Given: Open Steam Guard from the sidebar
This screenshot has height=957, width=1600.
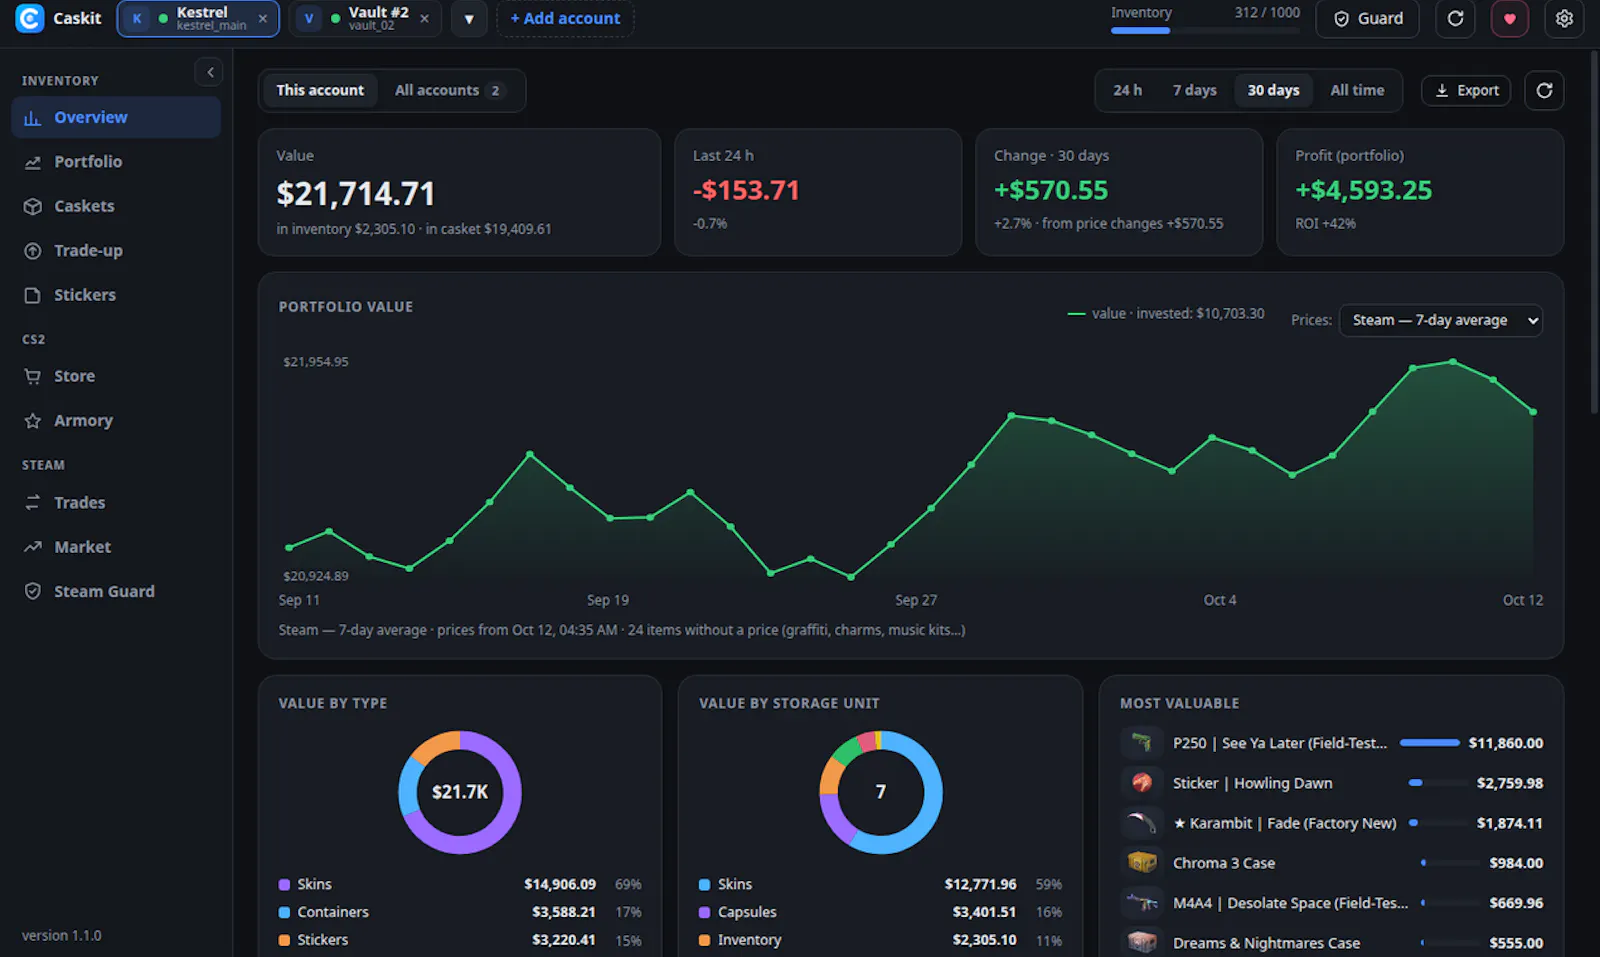Looking at the screenshot, I should tap(116, 592).
